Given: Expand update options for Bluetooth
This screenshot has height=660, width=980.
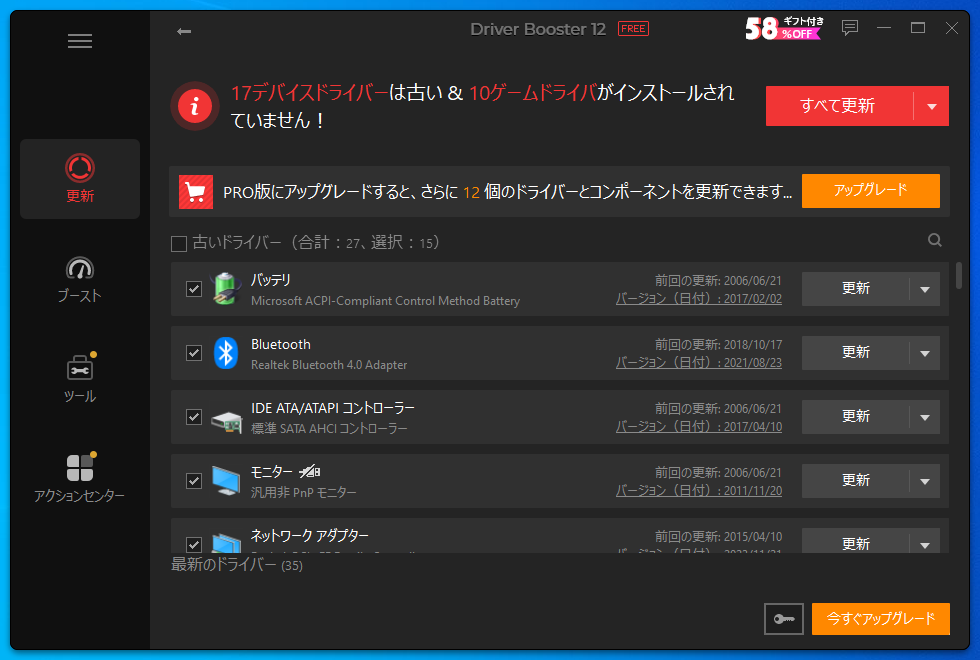Looking at the screenshot, I should 925,353.
